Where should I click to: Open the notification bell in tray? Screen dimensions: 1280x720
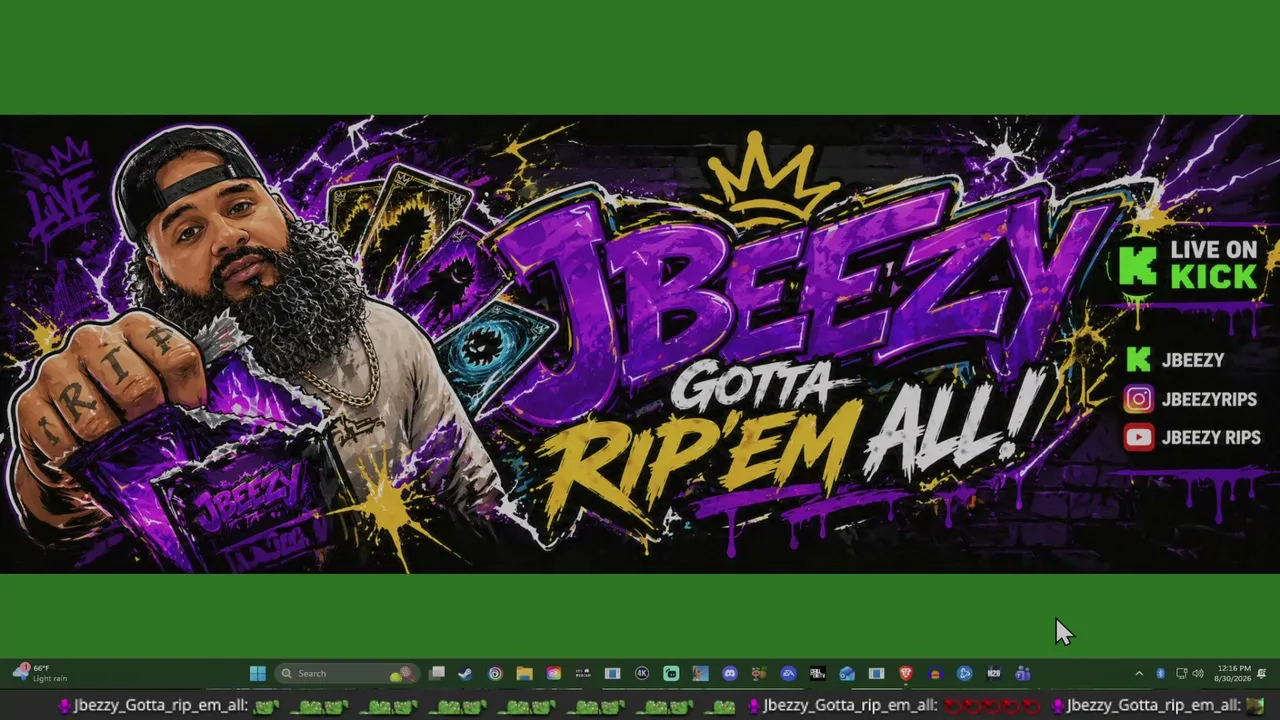(1262, 674)
